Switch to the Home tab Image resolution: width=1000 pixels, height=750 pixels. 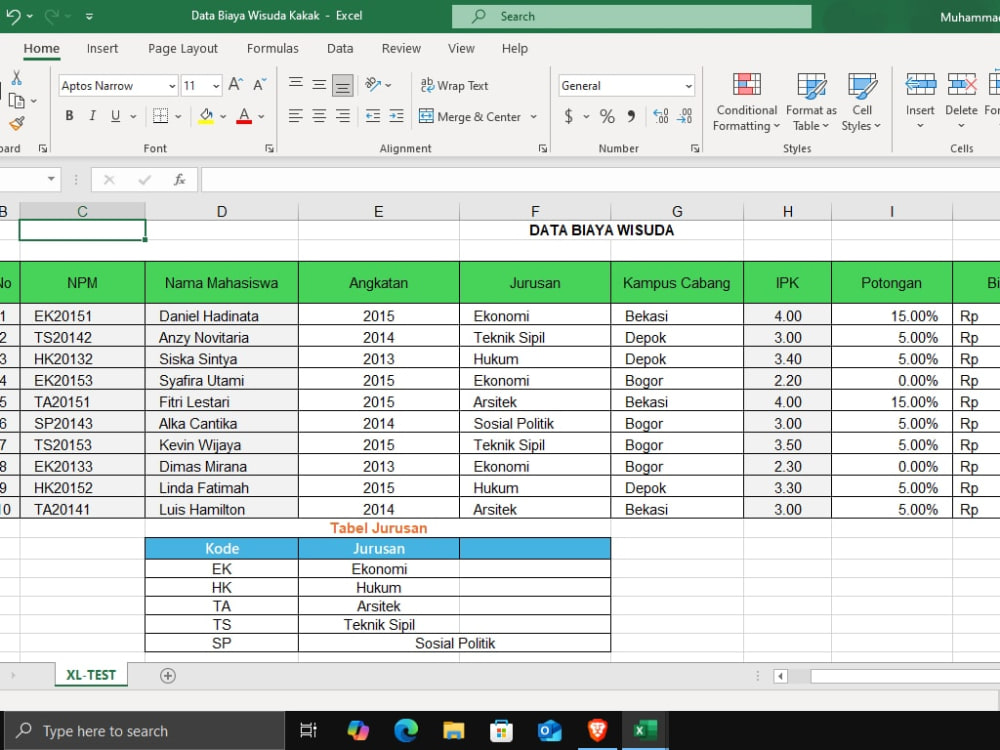[x=41, y=48]
